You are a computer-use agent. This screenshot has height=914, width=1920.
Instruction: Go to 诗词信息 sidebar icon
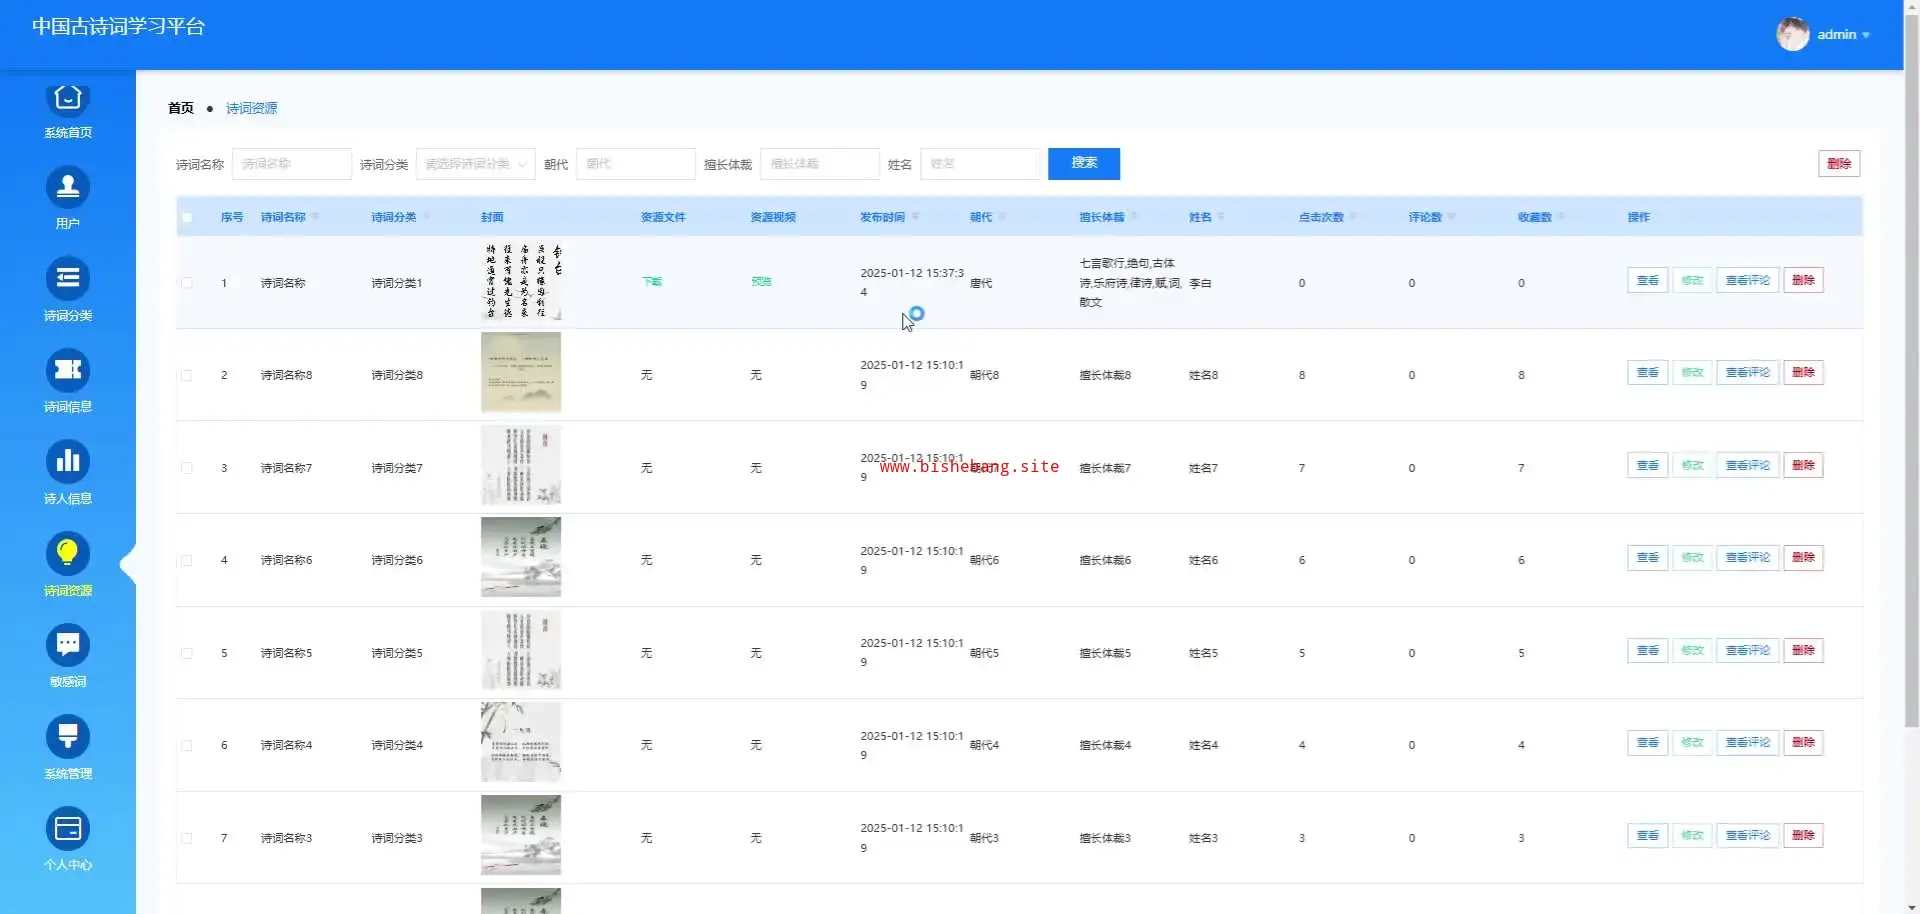click(67, 371)
